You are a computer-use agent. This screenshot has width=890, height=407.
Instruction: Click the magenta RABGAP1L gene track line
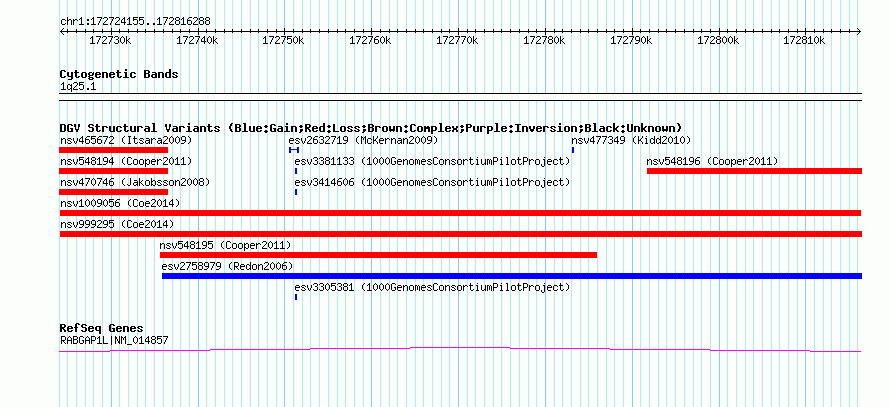click(x=460, y=350)
